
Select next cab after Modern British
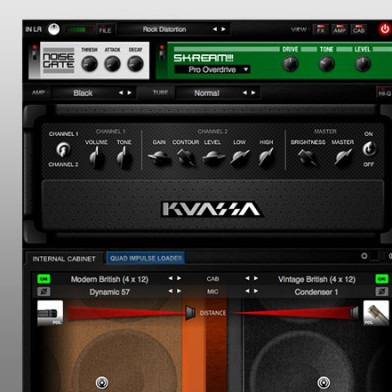[x=179, y=278]
